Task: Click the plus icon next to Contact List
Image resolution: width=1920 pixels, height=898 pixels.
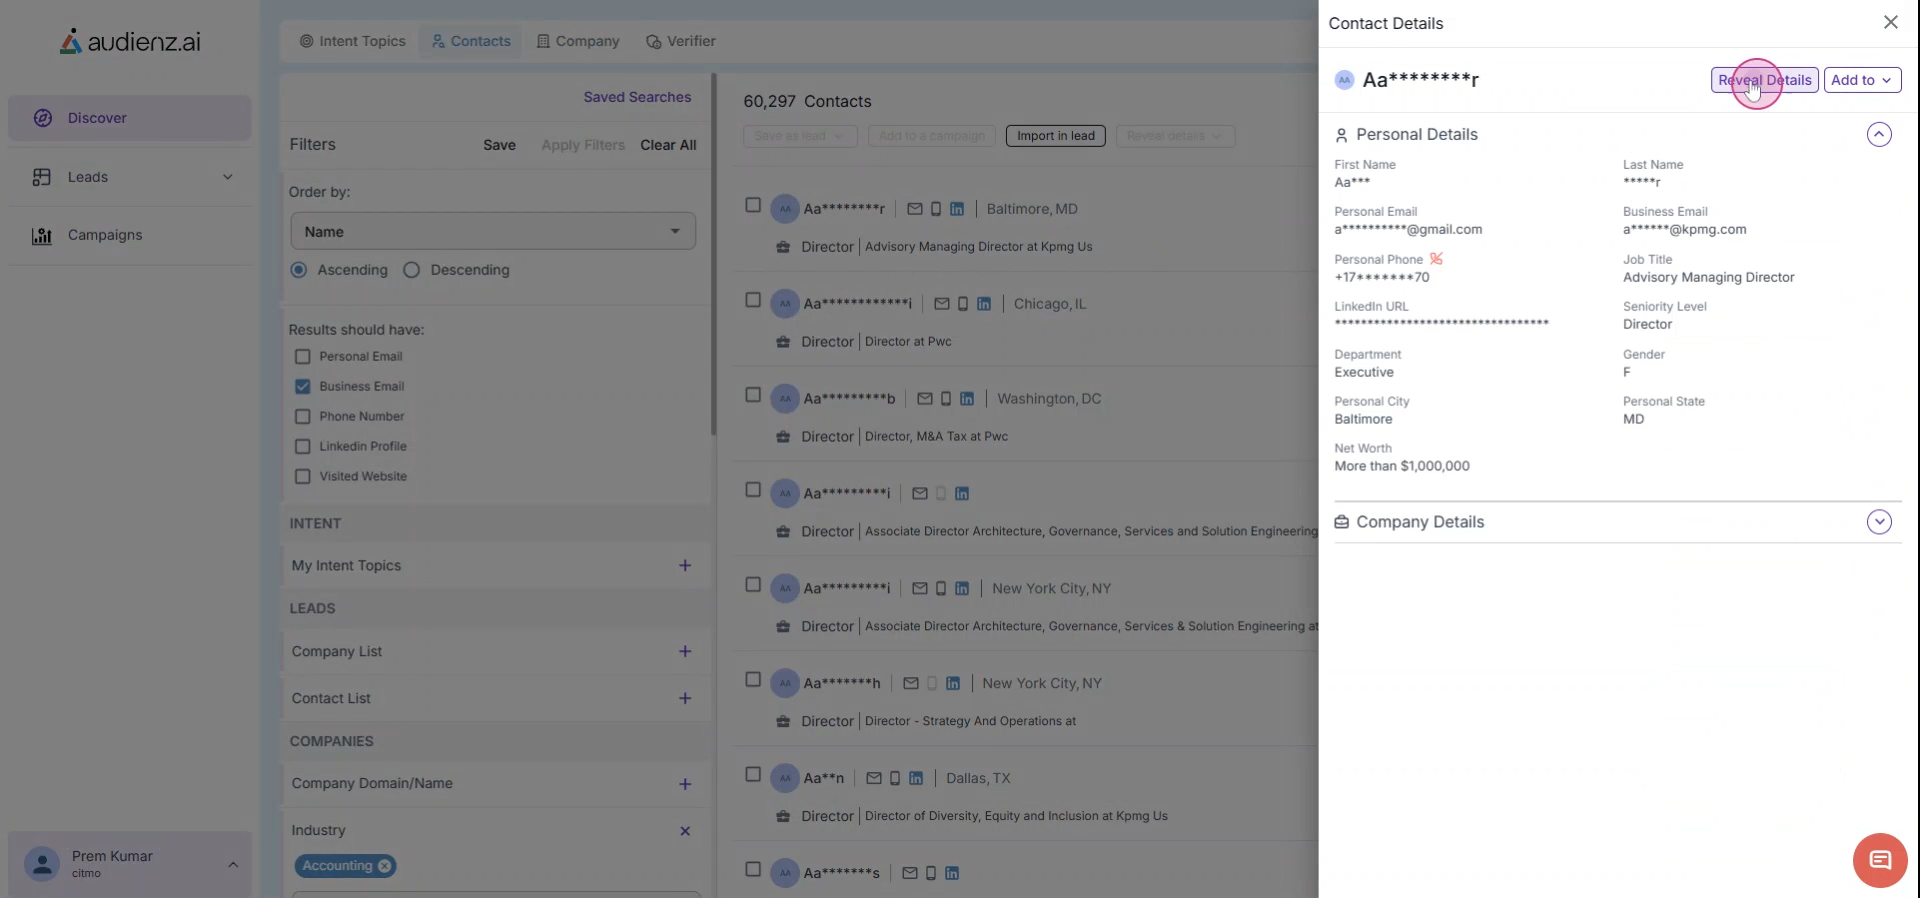Action: pyautogui.click(x=685, y=699)
